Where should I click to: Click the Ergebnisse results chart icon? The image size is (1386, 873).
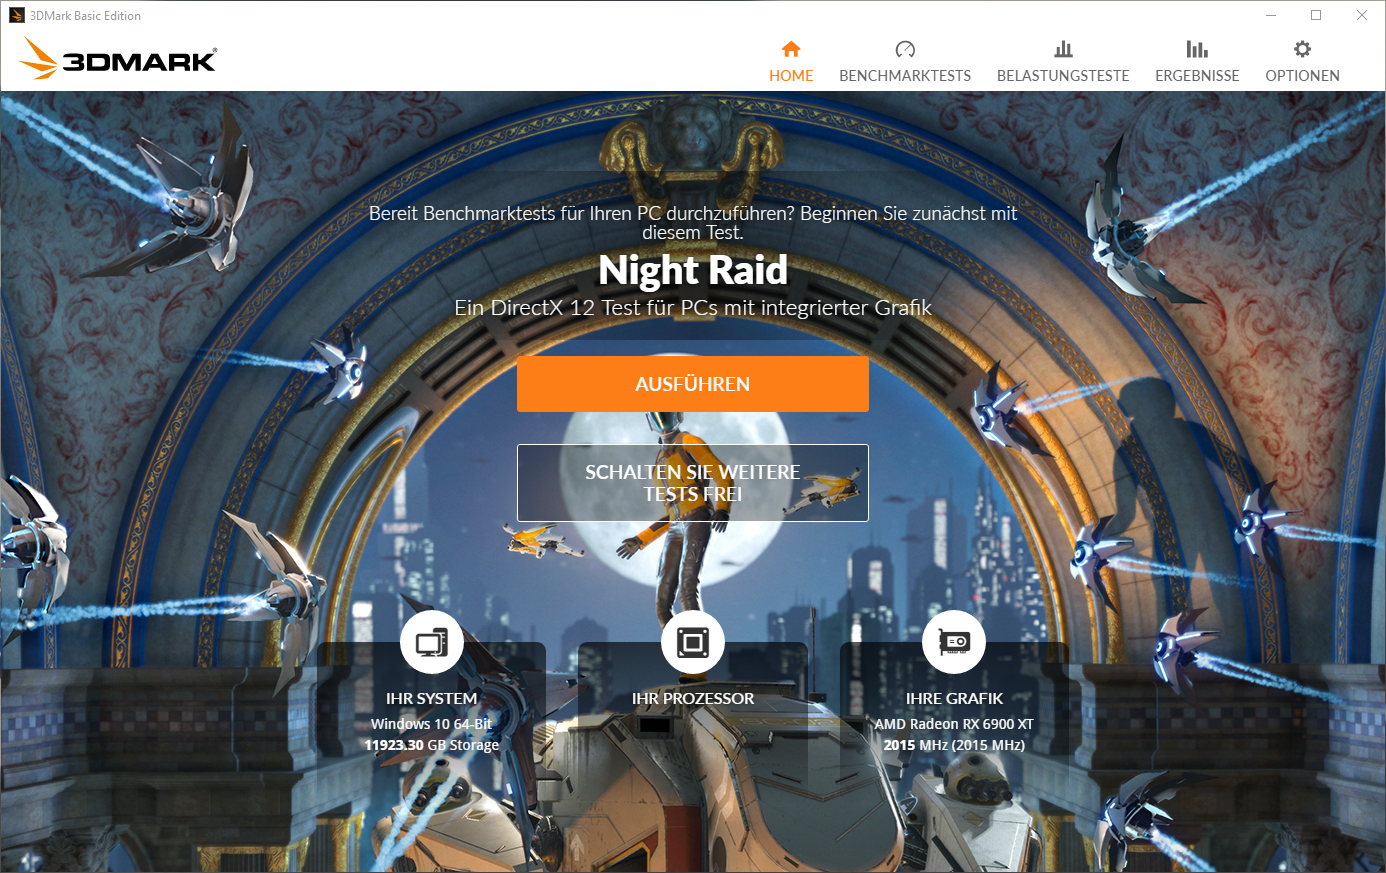pyautogui.click(x=1197, y=49)
